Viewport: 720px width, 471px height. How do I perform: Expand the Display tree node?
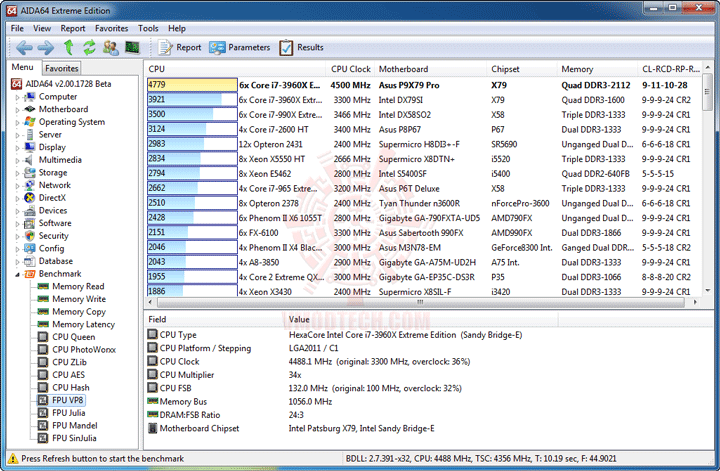click(17, 148)
